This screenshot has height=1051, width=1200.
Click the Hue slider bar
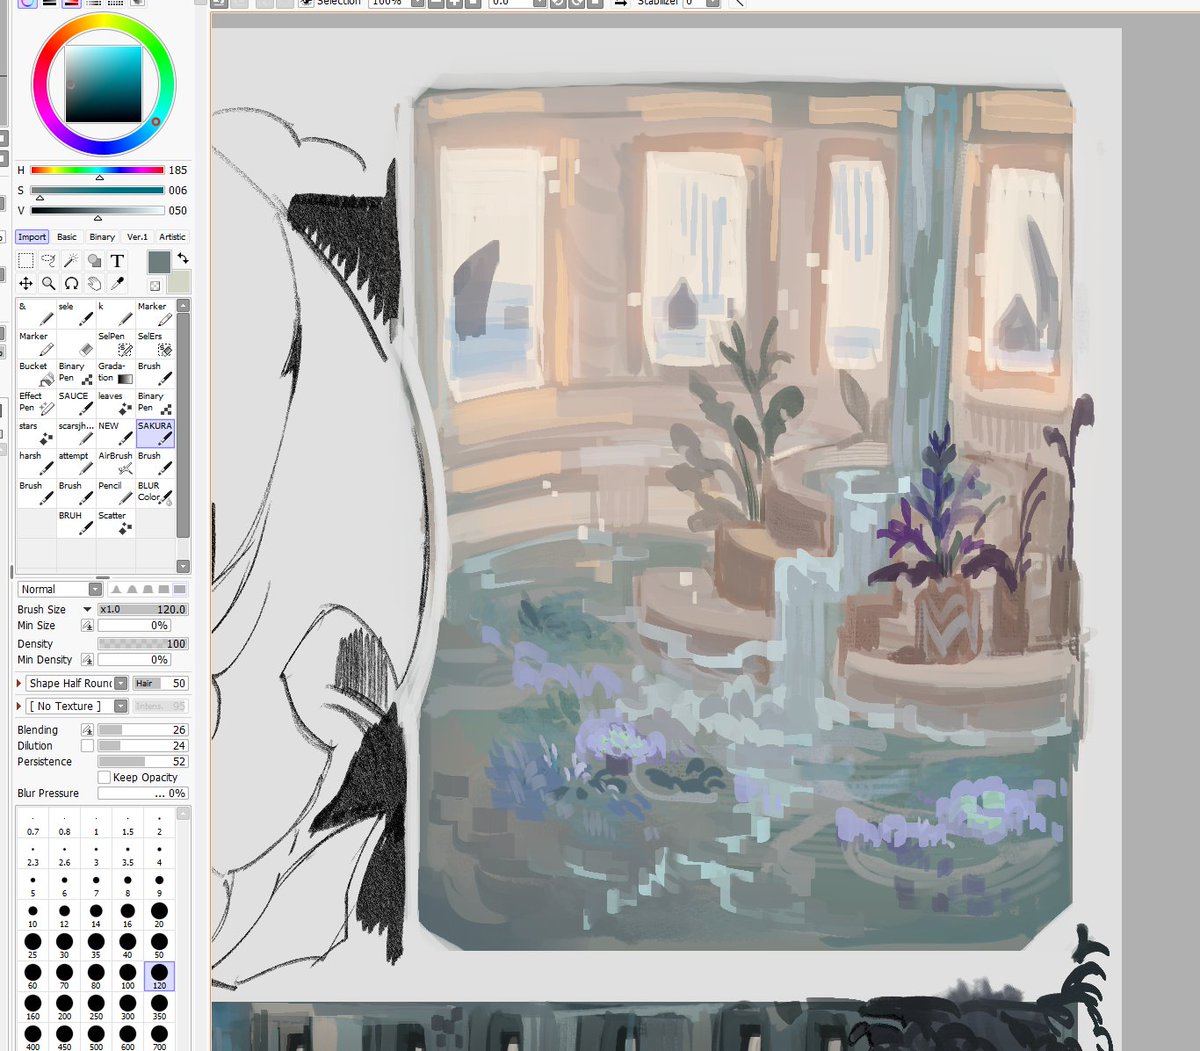[x=97, y=170]
